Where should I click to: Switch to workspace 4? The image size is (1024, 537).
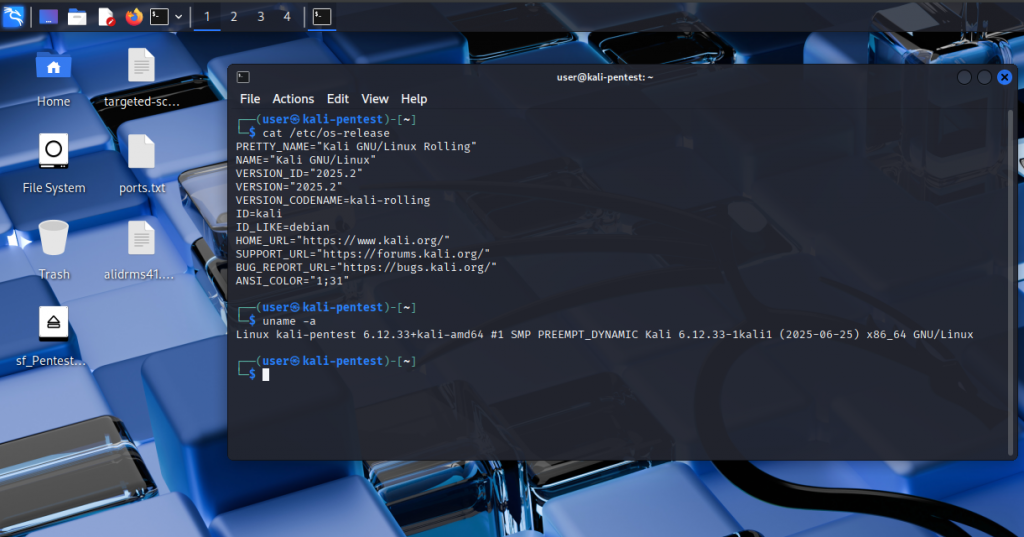(287, 17)
